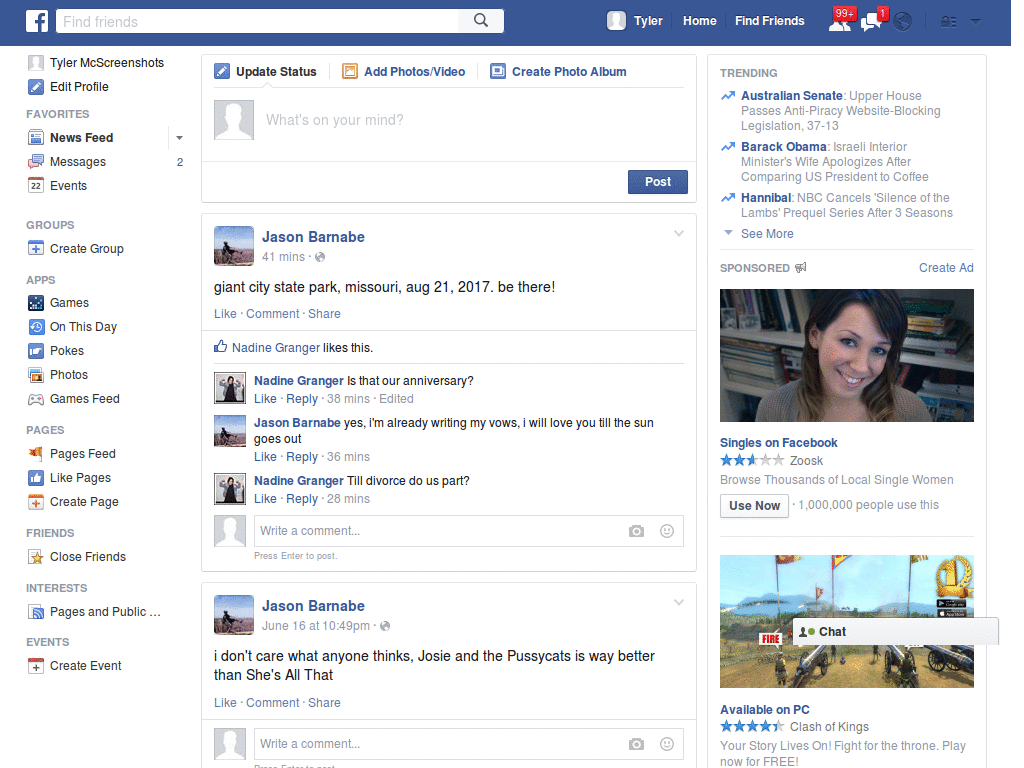
Task: Like the giant city state park post
Action: click(x=225, y=314)
